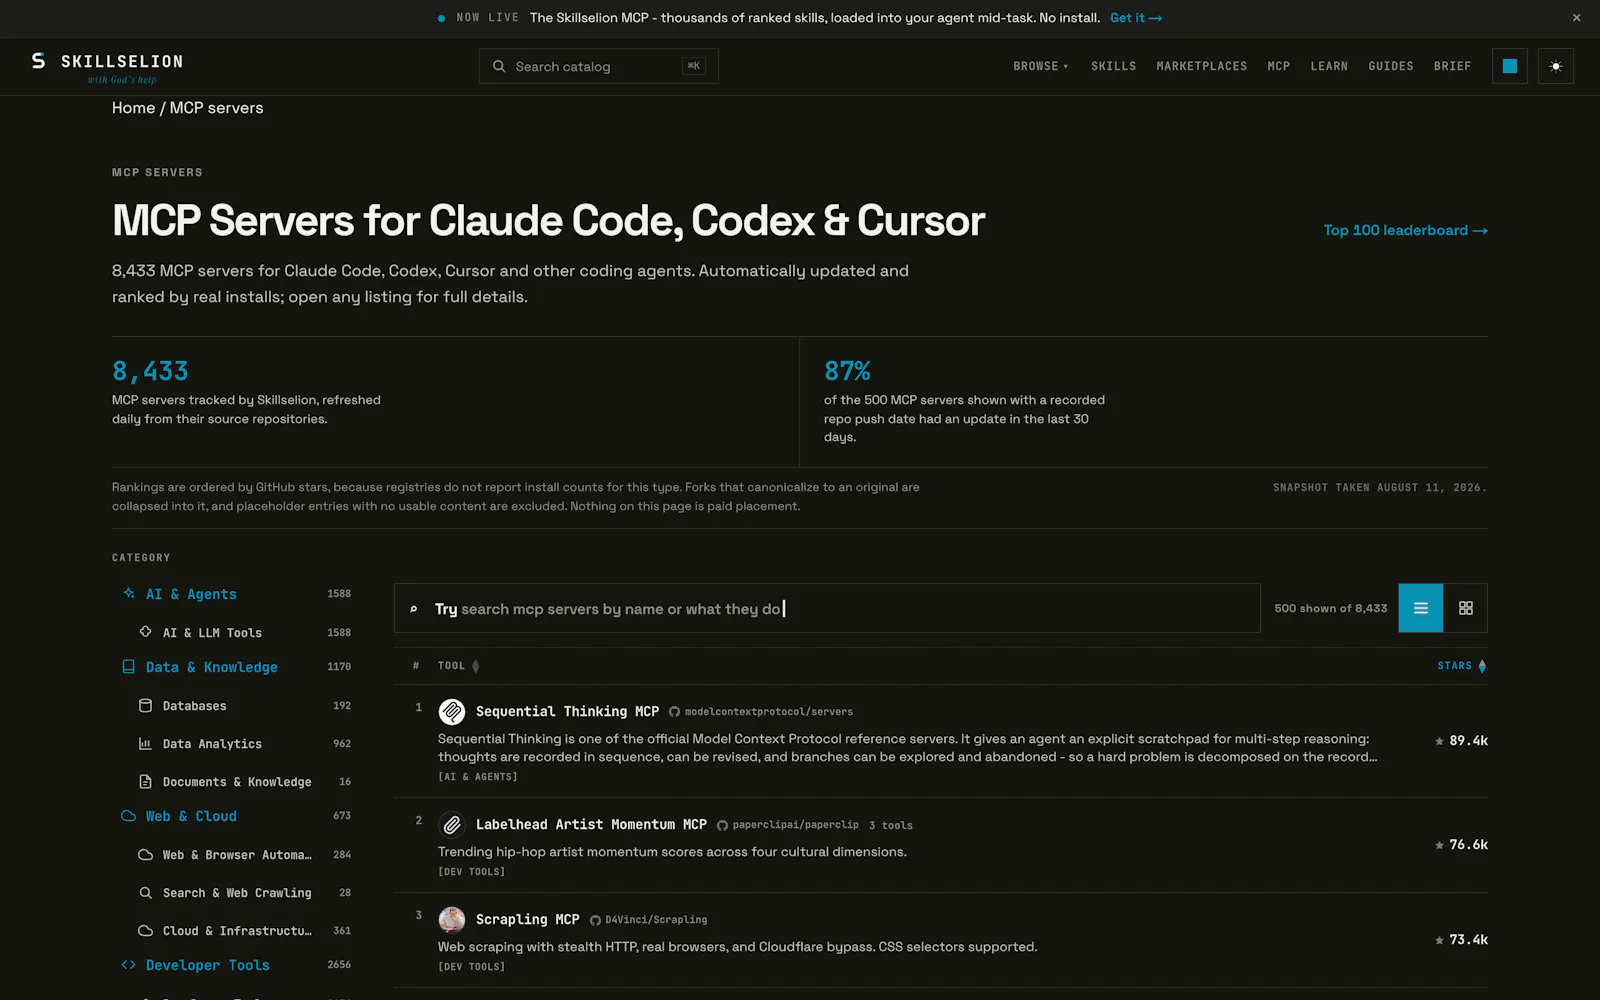Select the AI & Agents category
This screenshot has width=1600, height=1000.
[191, 594]
